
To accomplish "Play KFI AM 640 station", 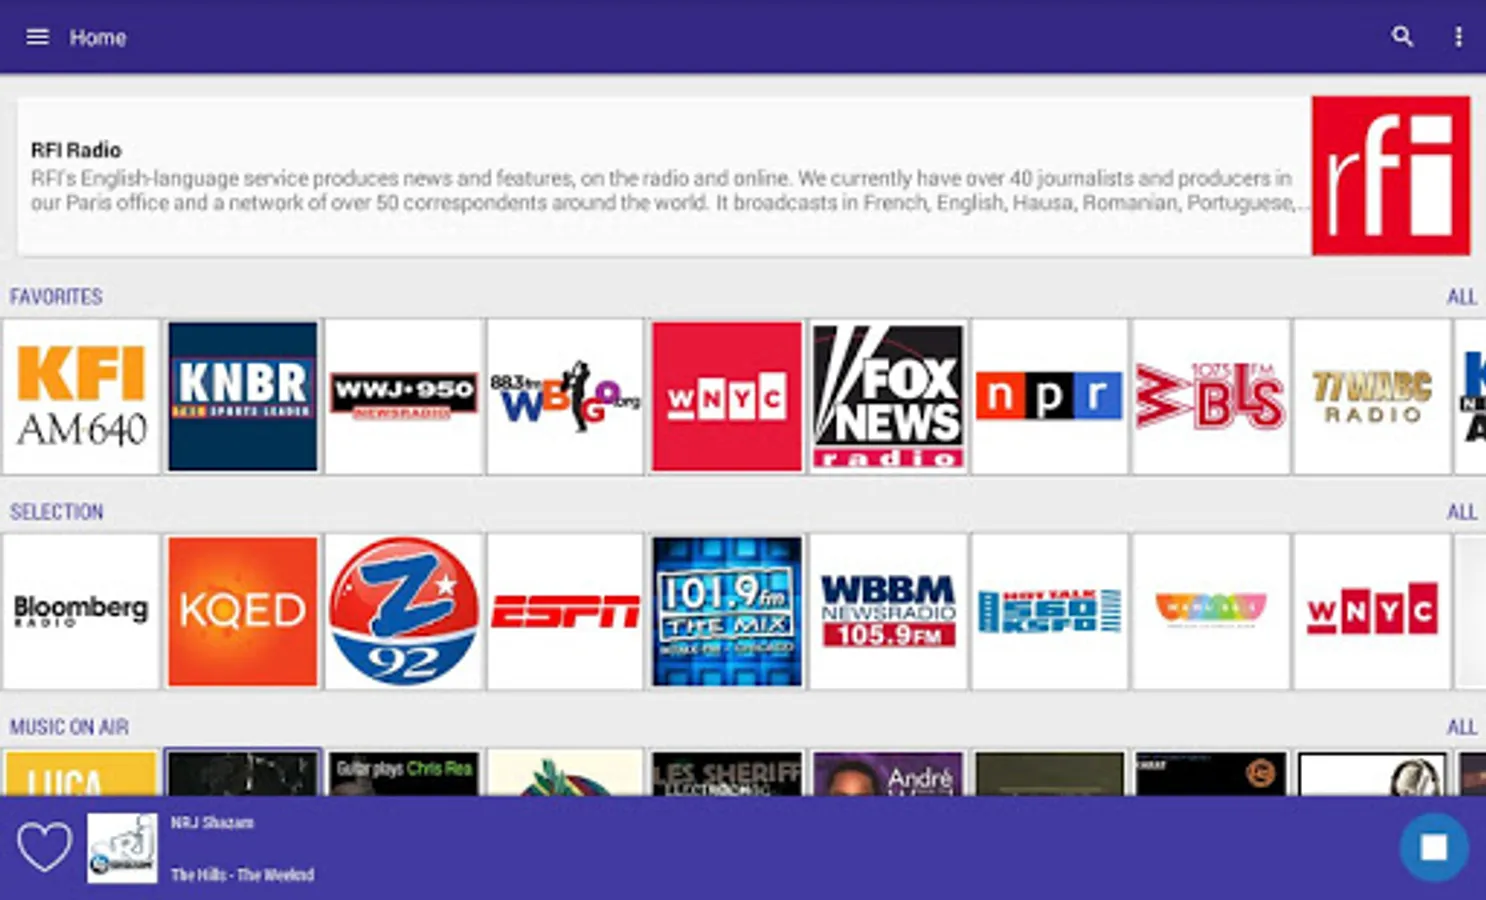I will coord(81,396).
